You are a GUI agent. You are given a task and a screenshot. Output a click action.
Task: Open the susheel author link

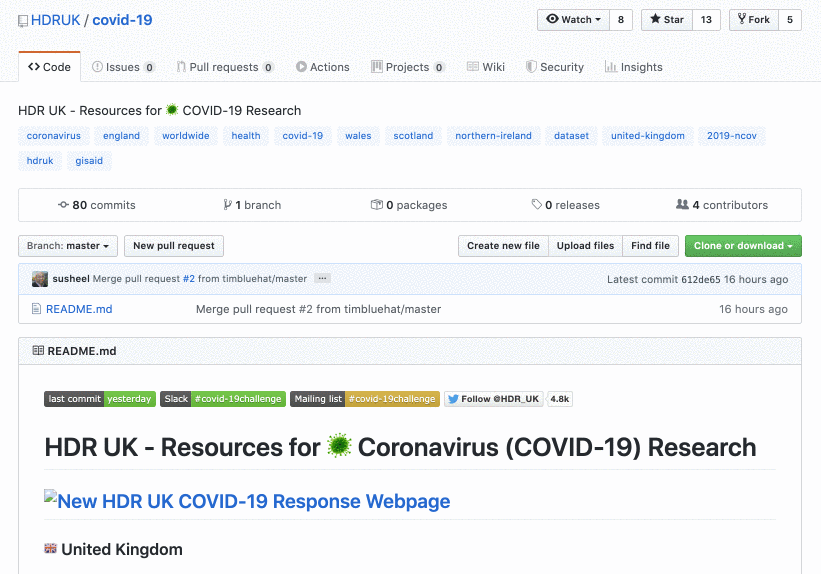point(71,279)
